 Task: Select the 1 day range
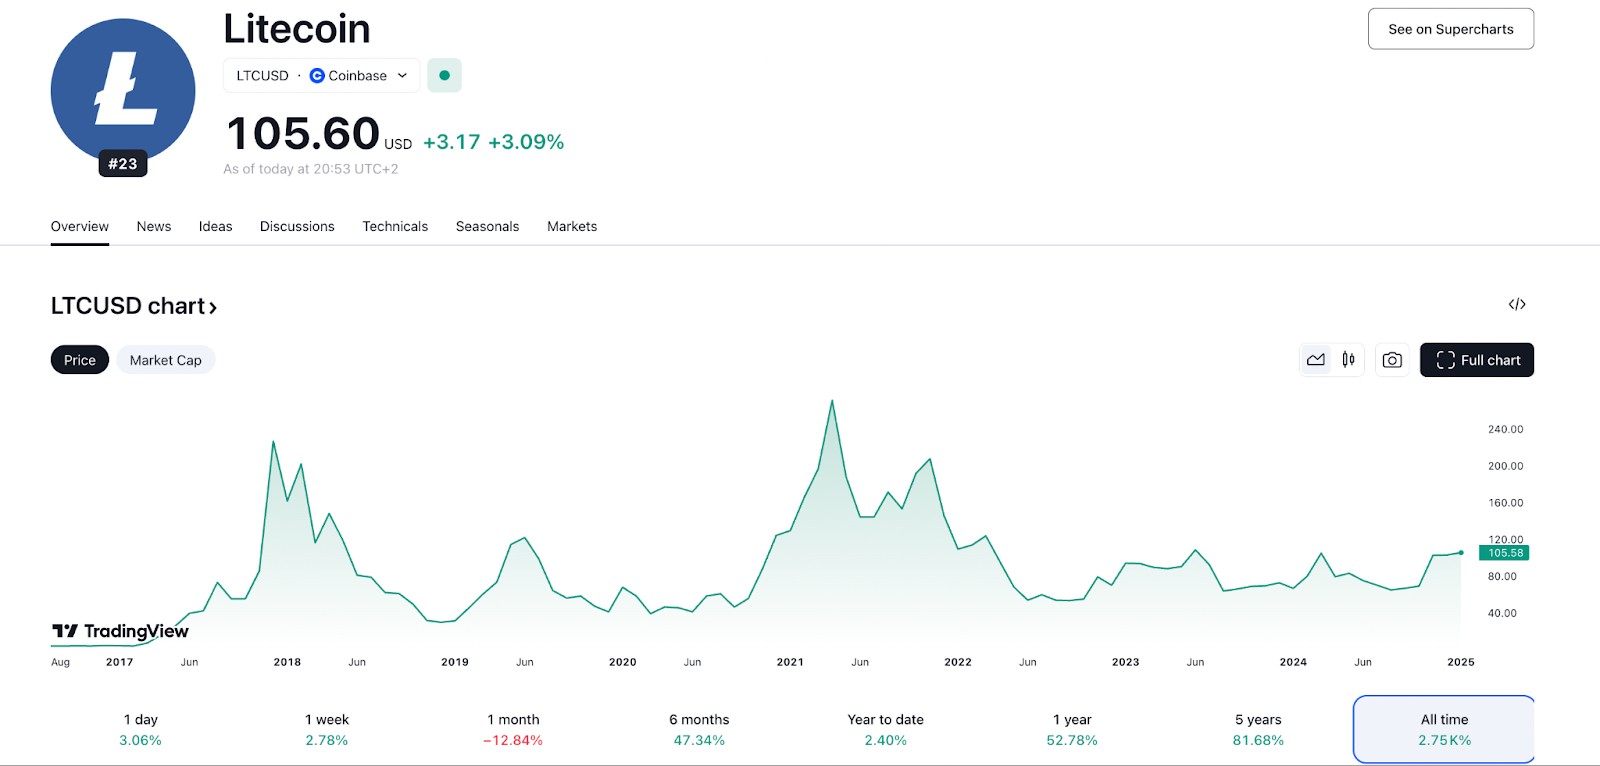click(141, 730)
